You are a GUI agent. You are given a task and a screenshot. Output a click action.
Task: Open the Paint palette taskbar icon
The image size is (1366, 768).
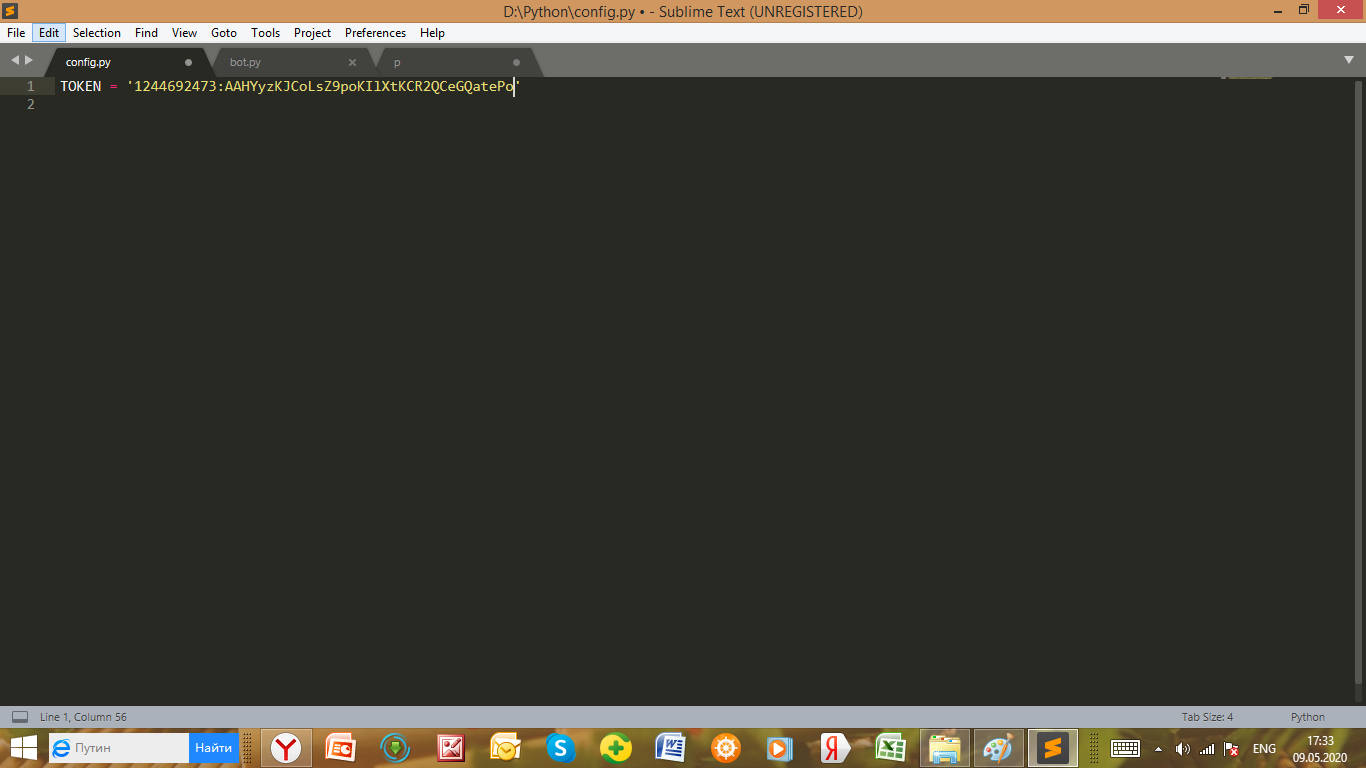999,748
